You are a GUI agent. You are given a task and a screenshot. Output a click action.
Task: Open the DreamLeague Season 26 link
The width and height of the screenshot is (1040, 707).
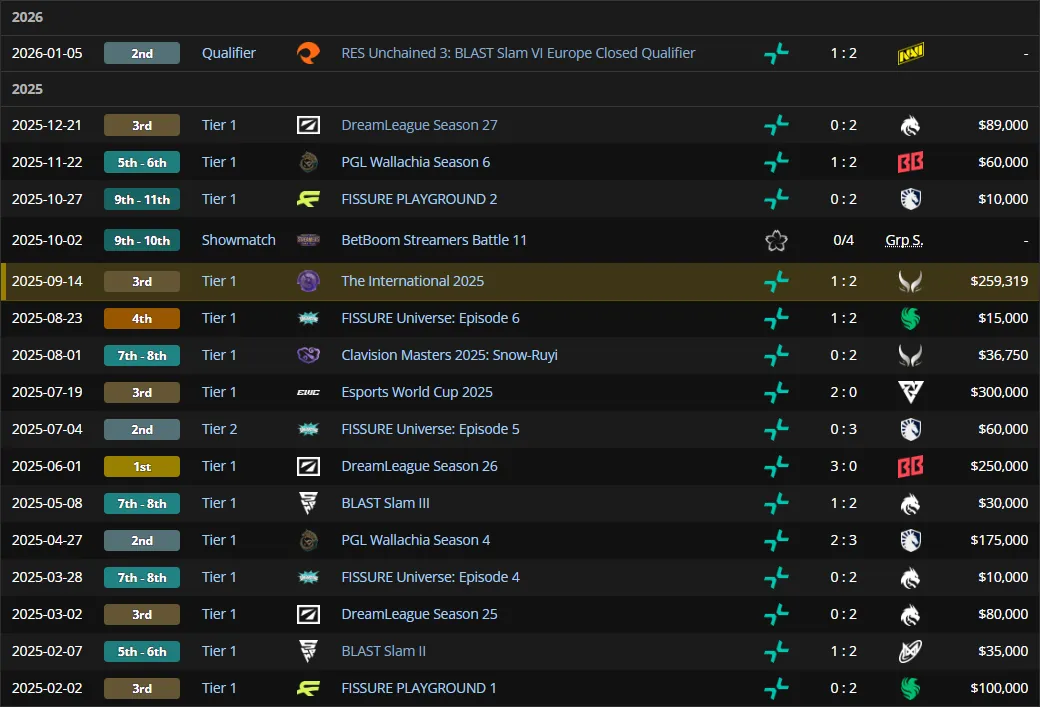[x=419, y=466]
